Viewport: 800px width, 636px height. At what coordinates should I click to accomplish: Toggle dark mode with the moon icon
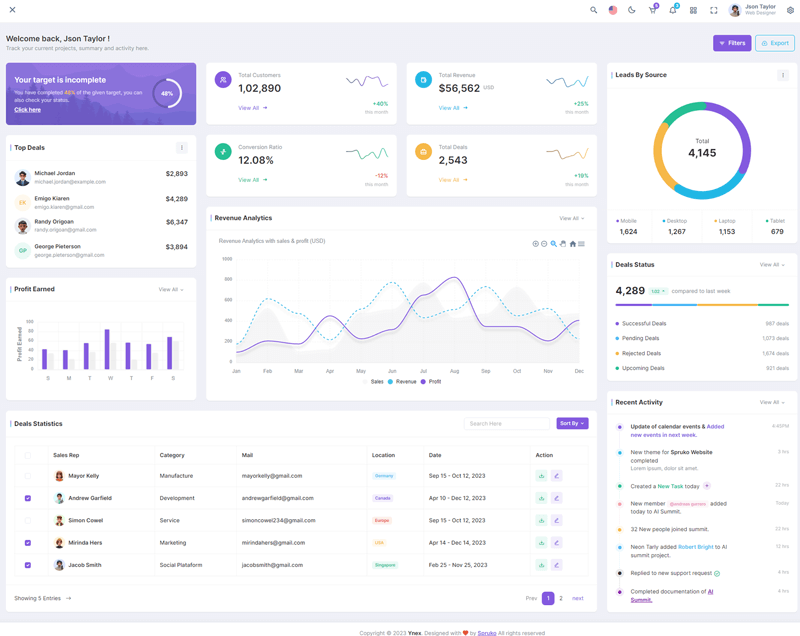632,10
